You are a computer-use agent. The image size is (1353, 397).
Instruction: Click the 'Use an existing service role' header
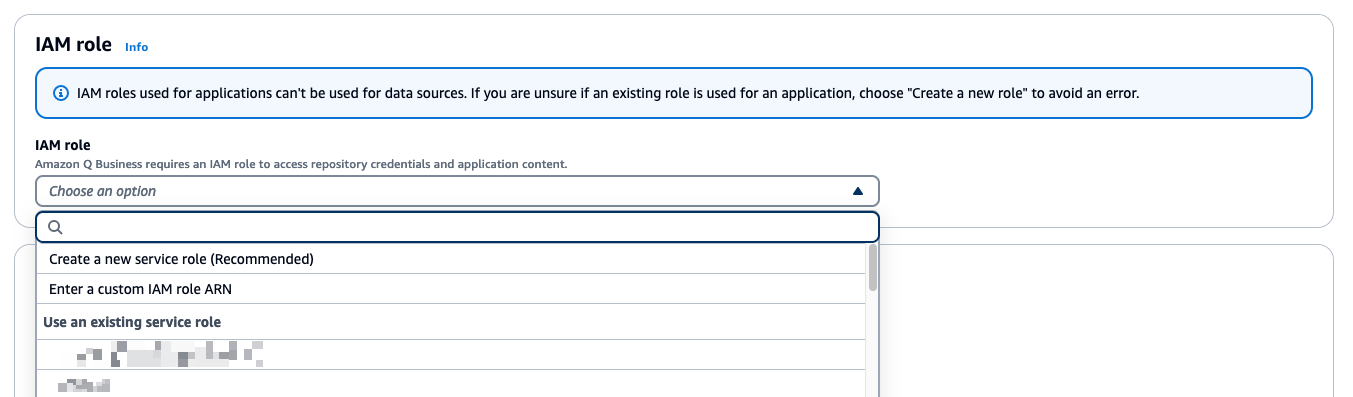click(132, 322)
